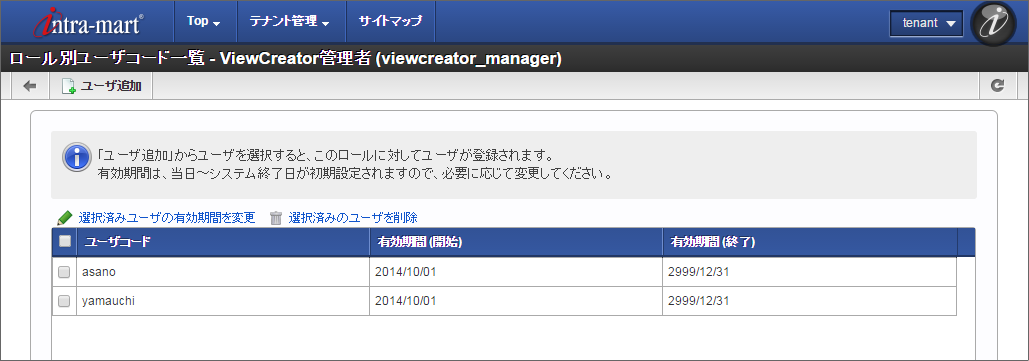Click the trash can icon for deleting users
This screenshot has height=361, width=1029.
276,218
